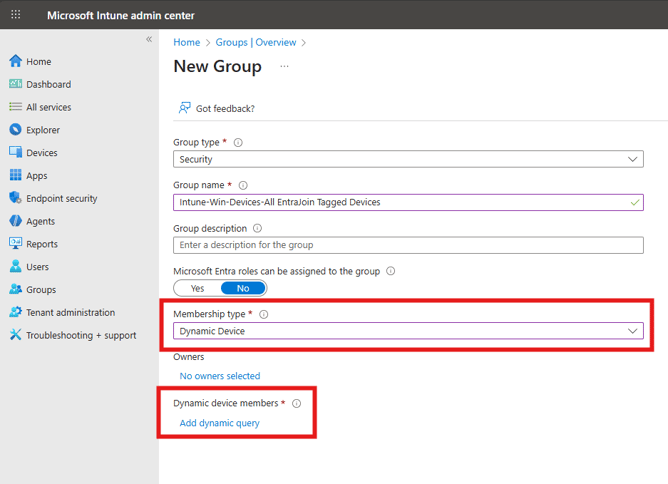Click the Got feedback person icon
Screen dimensions: 668x484
(x=184, y=108)
